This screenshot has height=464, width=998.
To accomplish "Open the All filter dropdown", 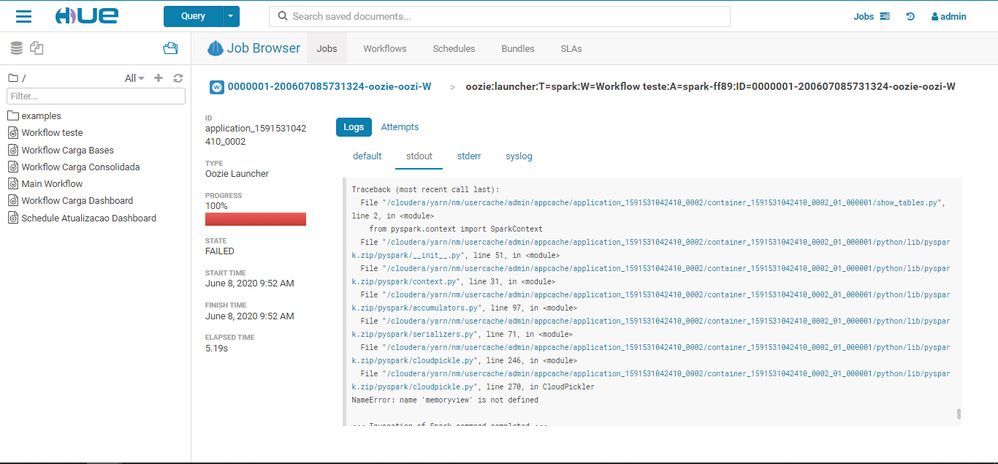I will click(x=134, y=78).
